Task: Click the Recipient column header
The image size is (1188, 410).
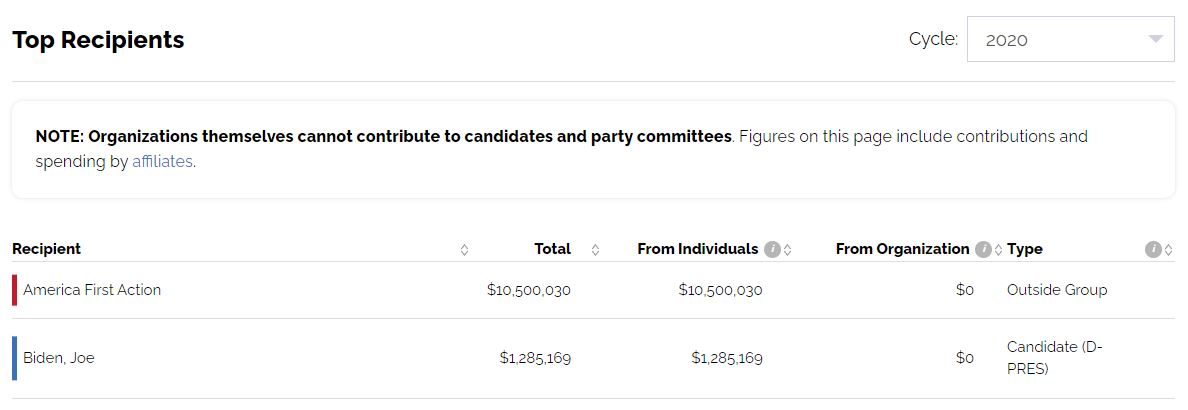Action: (x=47, y=249)
